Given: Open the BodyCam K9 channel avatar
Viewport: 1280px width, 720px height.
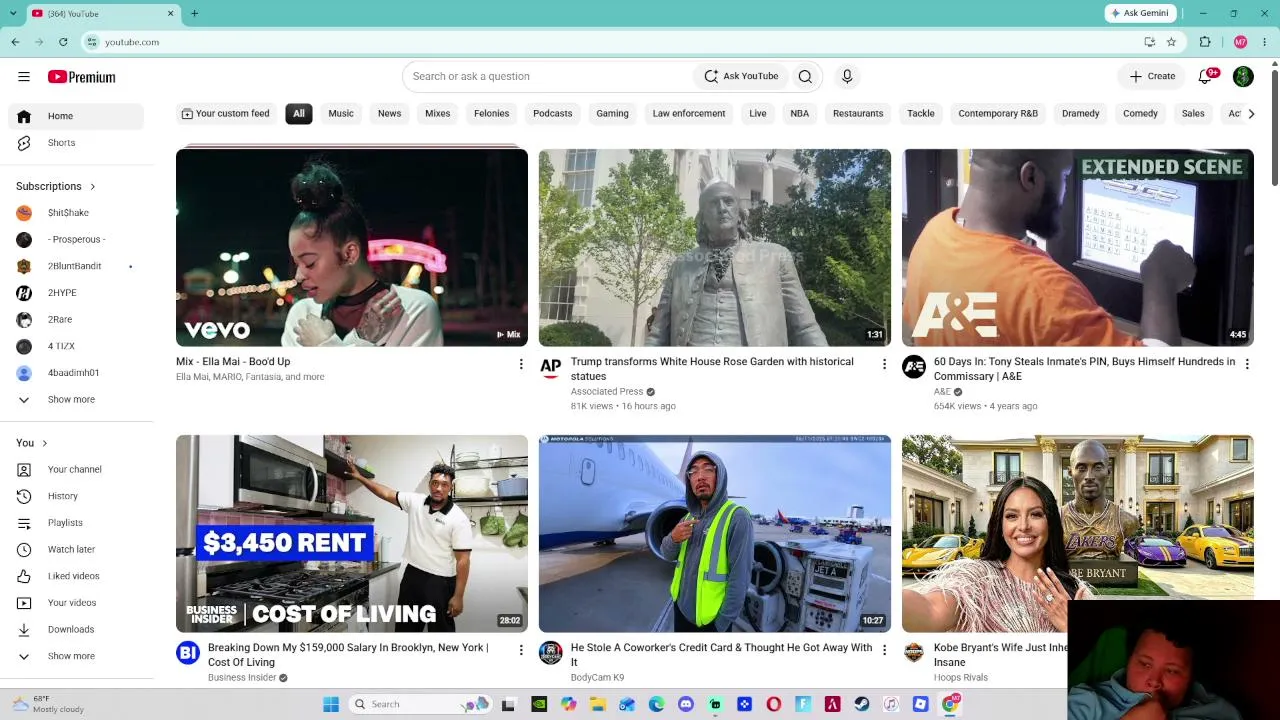Looking at the screenshot, I should [551, 653].
